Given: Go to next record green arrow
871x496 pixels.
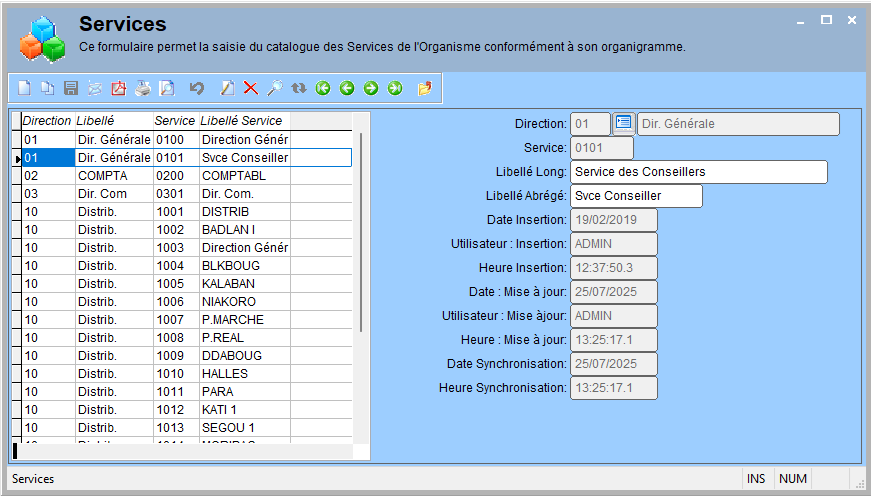Looking at the screenshot, I should (371, 88).
